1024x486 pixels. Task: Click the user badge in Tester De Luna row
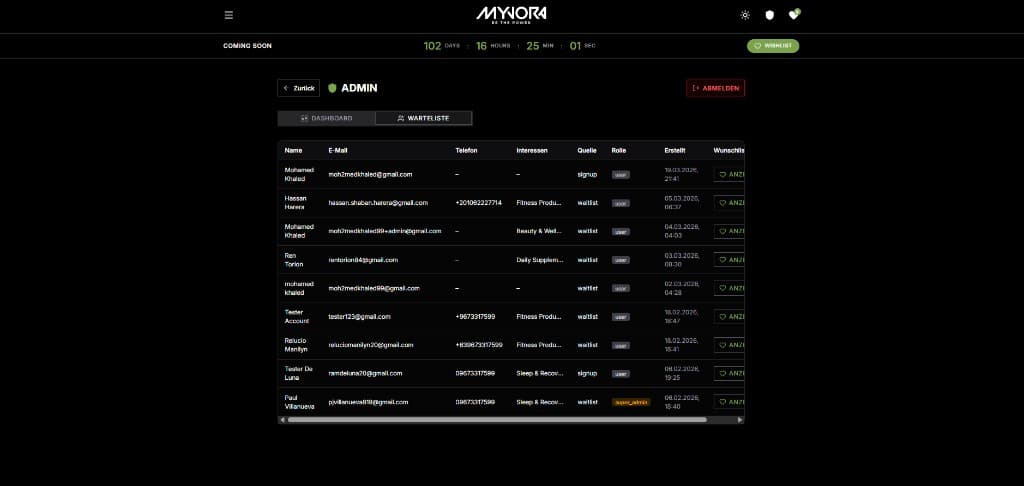pyautogui.click(x=620, y=374)
